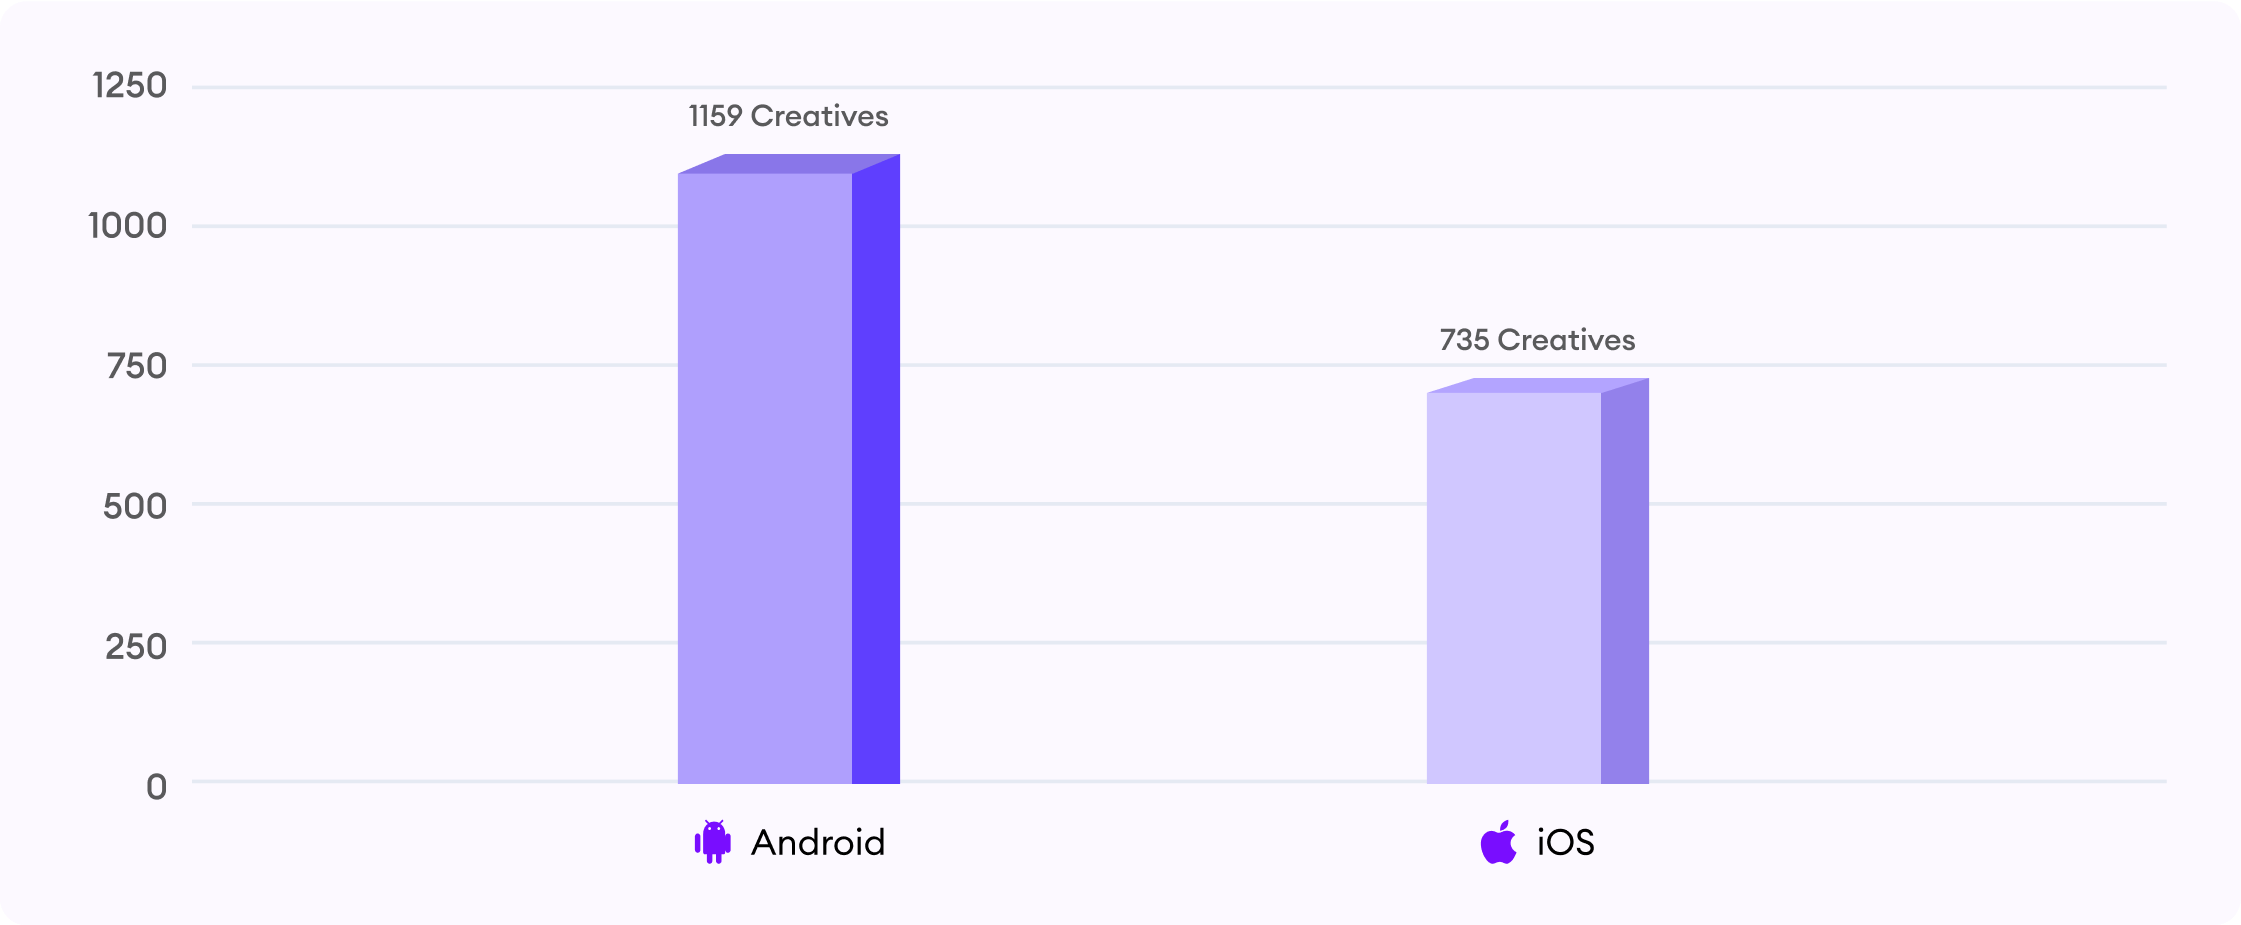
Task: Click the 1000 y-axis label
Action: 127,226
